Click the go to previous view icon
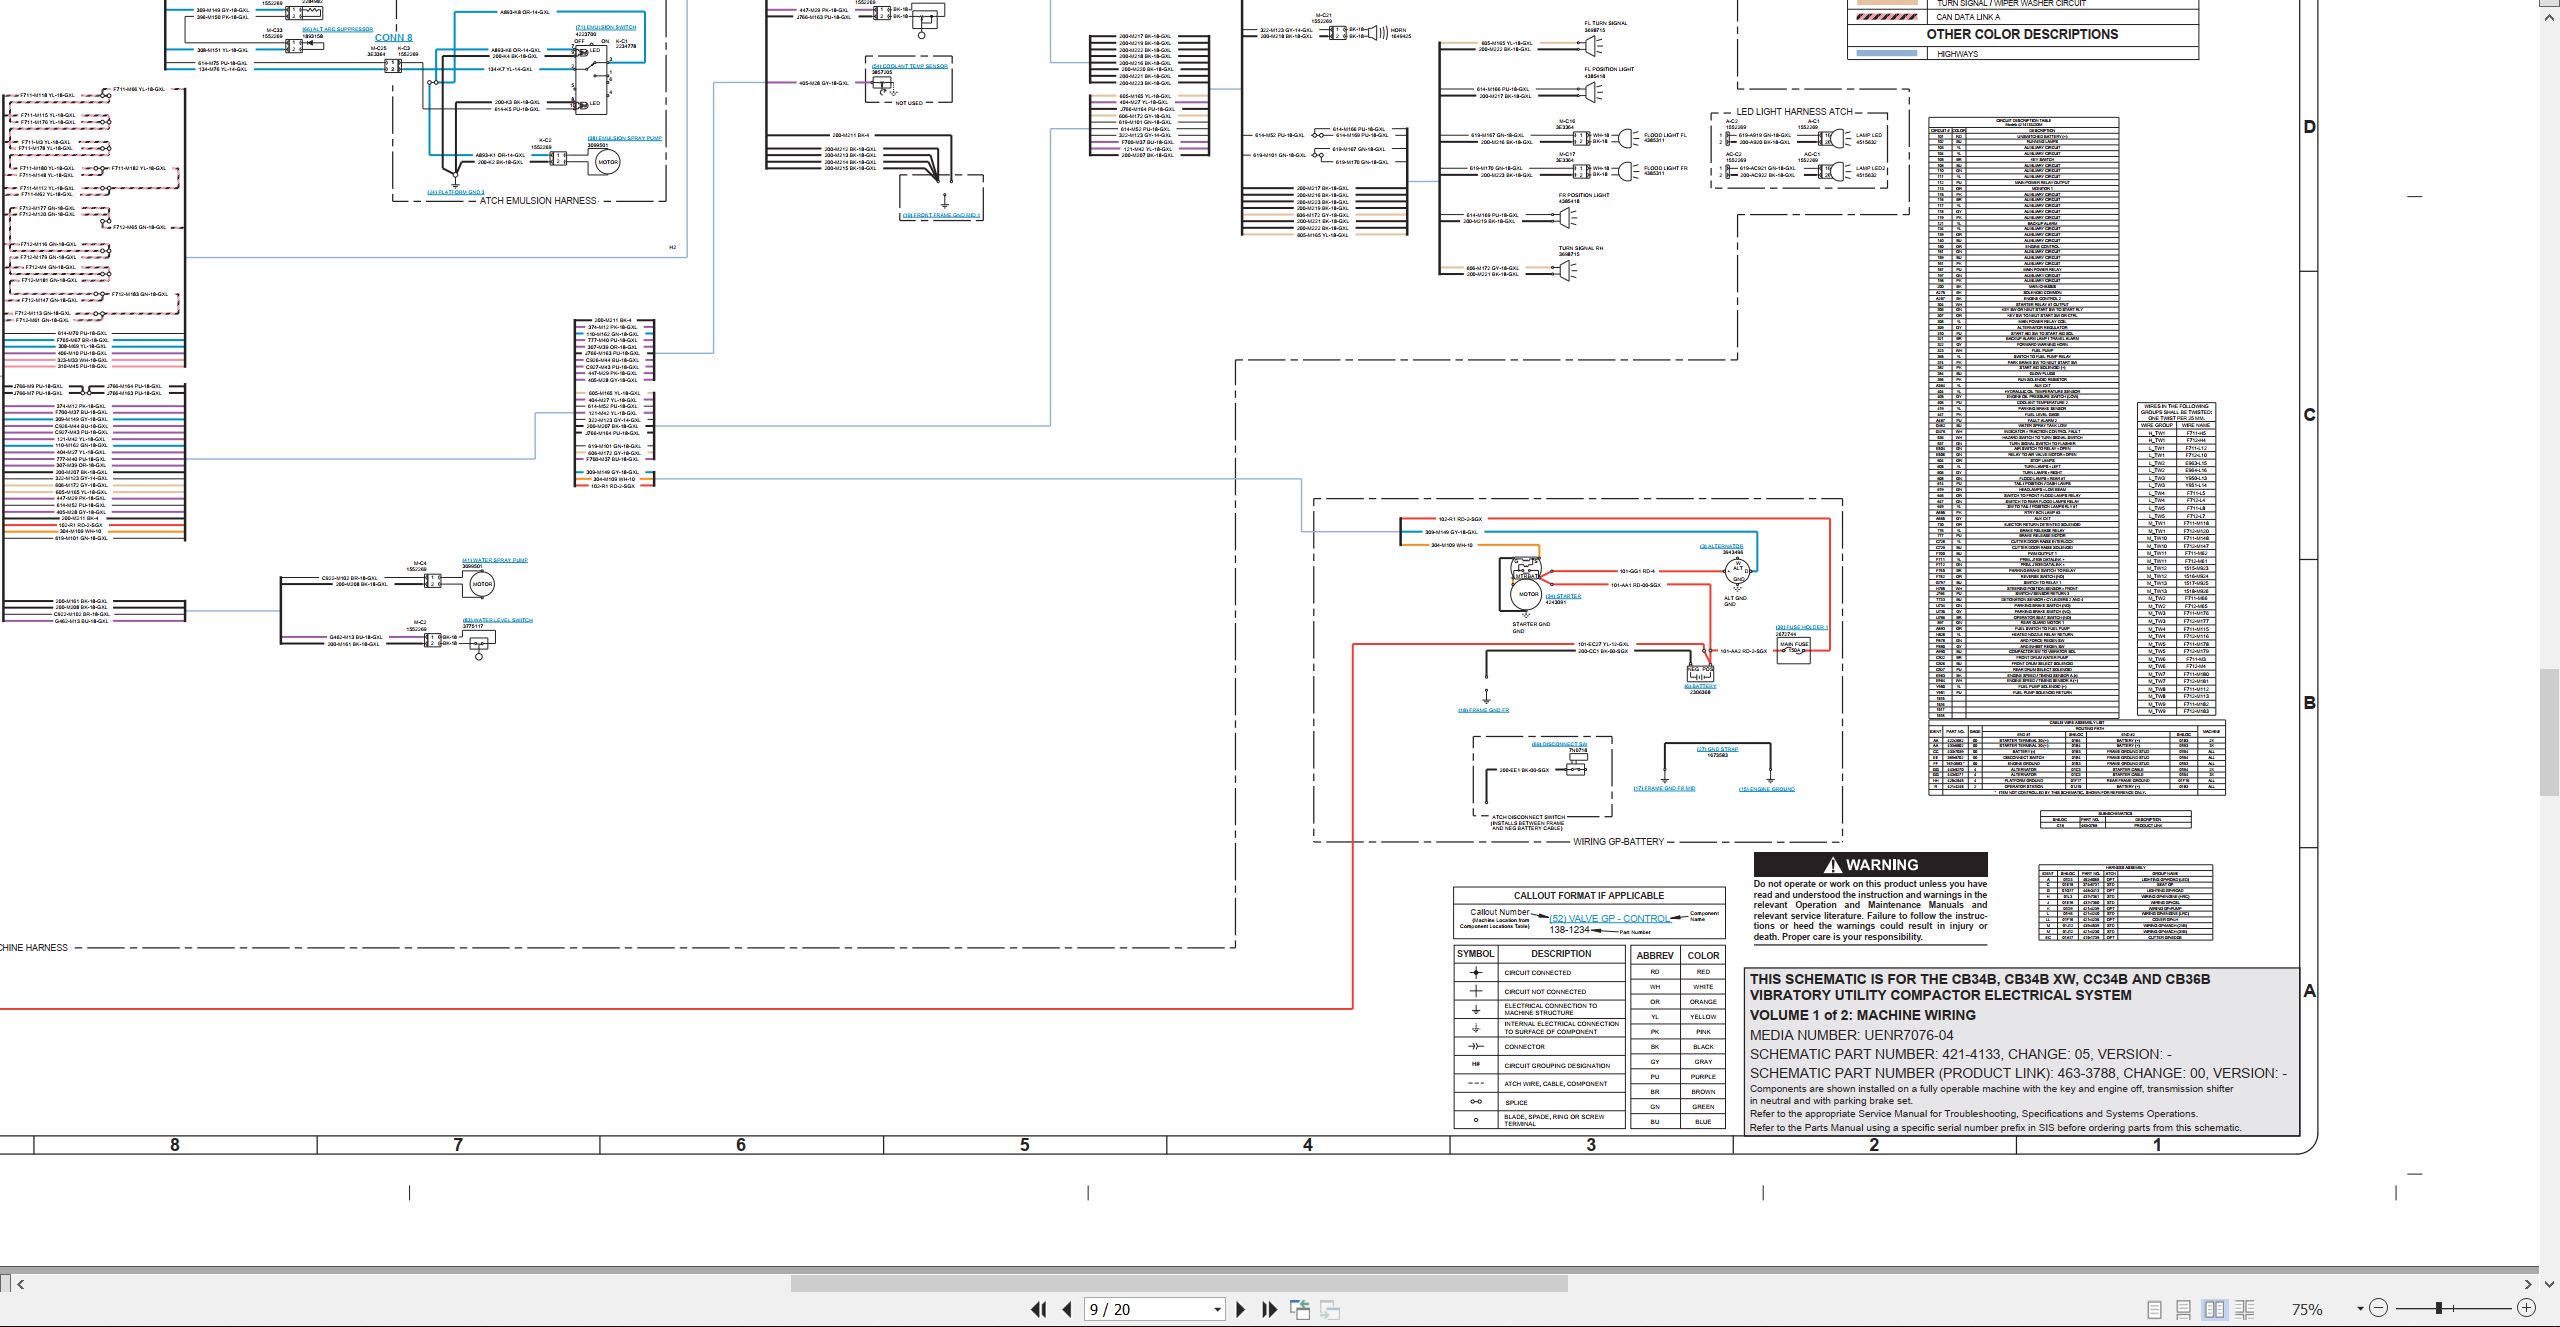 click(1300, 1309)
